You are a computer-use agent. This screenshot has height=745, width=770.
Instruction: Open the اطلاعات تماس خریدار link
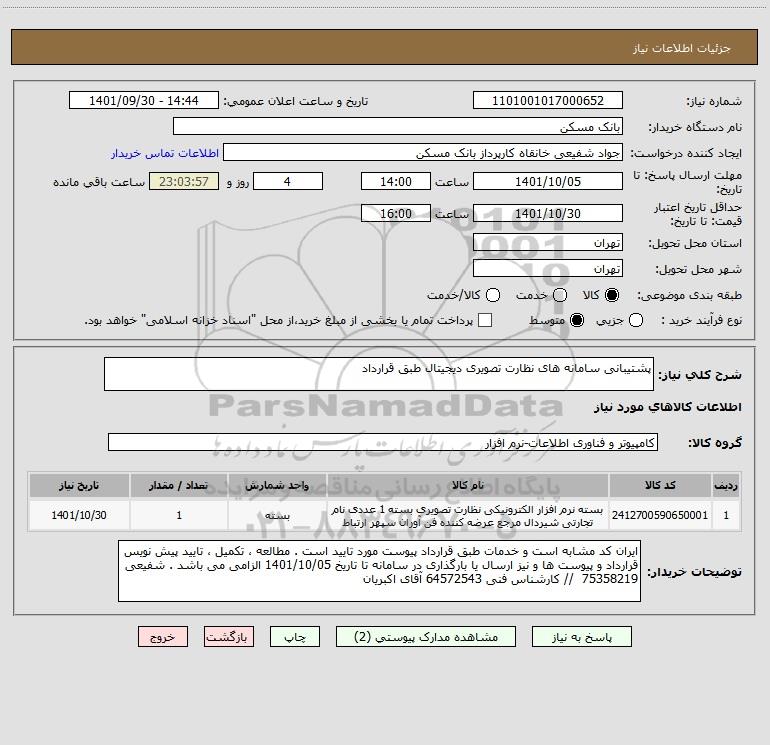[x=165, y=153]
